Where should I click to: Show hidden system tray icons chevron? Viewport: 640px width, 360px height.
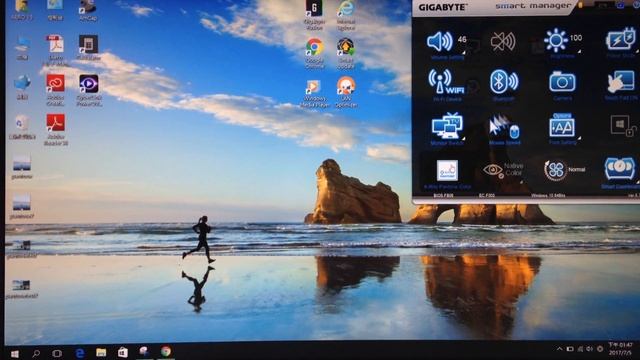tap(559, 349)
